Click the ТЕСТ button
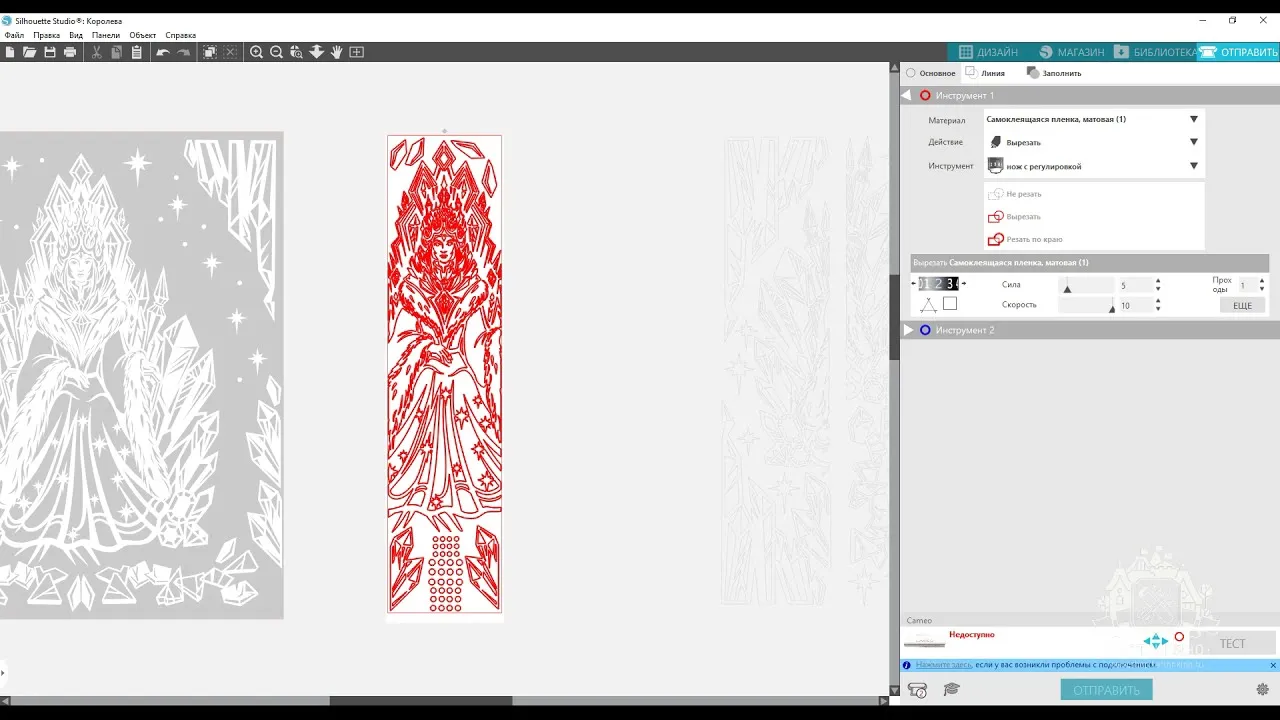Viewport: 1280px width, 720px height. [x=1232, y=643]
